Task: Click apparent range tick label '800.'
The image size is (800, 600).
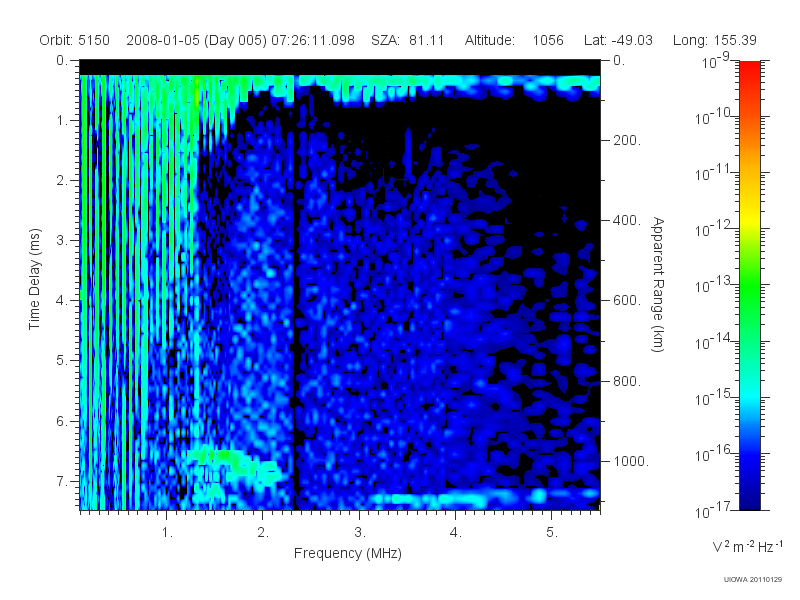Action: 627,381
